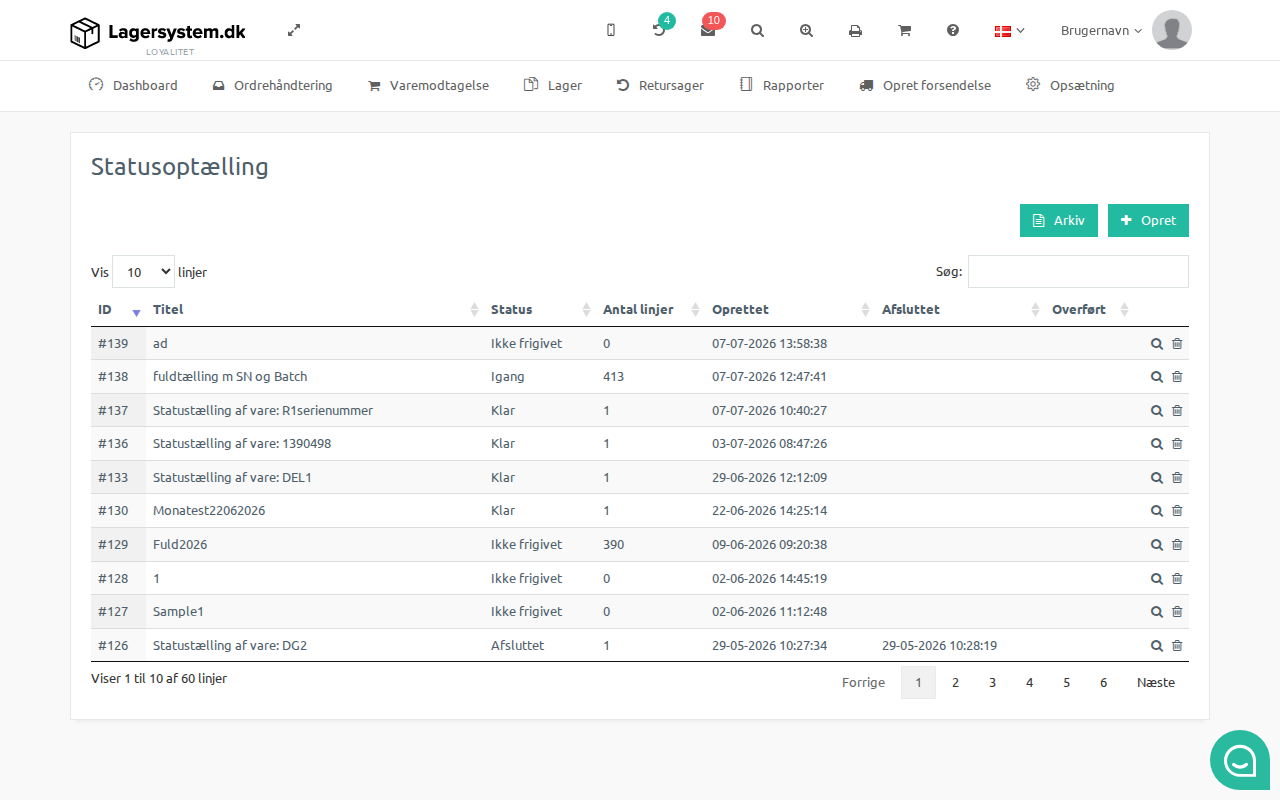
Task: Click the advanced search zoom-plus icon
Action: [x=806, y=31]
